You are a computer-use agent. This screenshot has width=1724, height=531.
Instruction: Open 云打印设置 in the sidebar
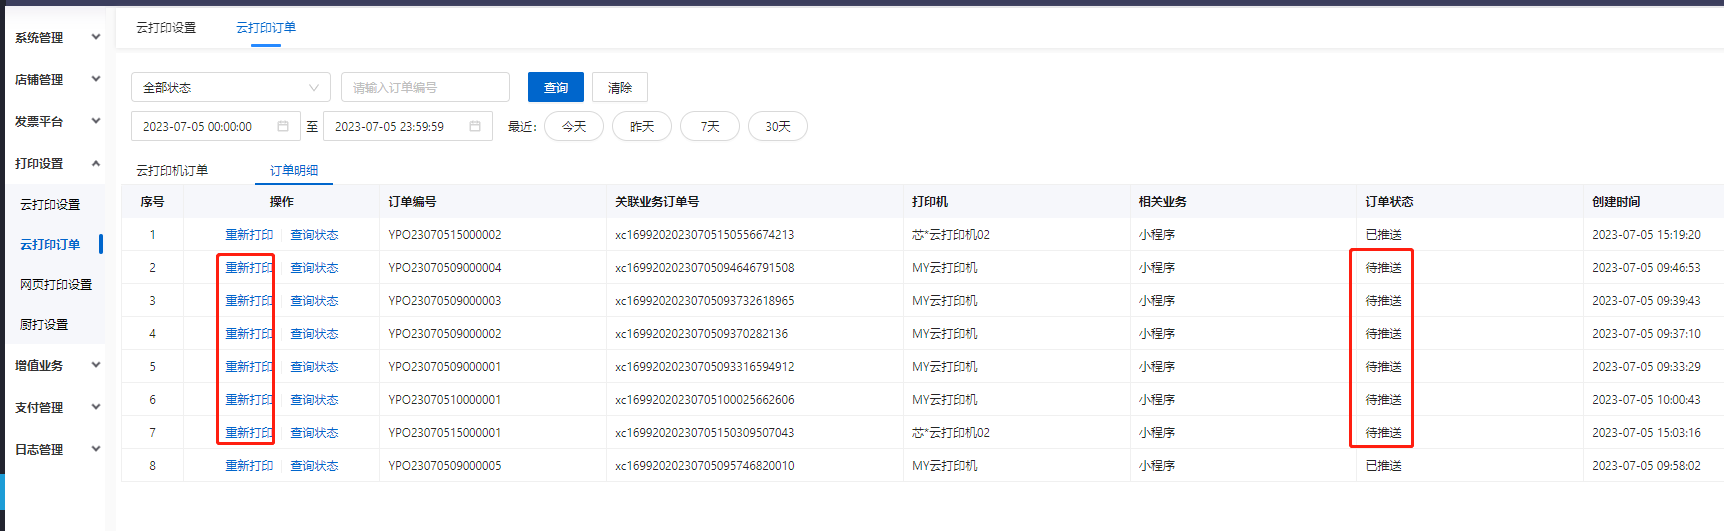click(x=50, y=204)
